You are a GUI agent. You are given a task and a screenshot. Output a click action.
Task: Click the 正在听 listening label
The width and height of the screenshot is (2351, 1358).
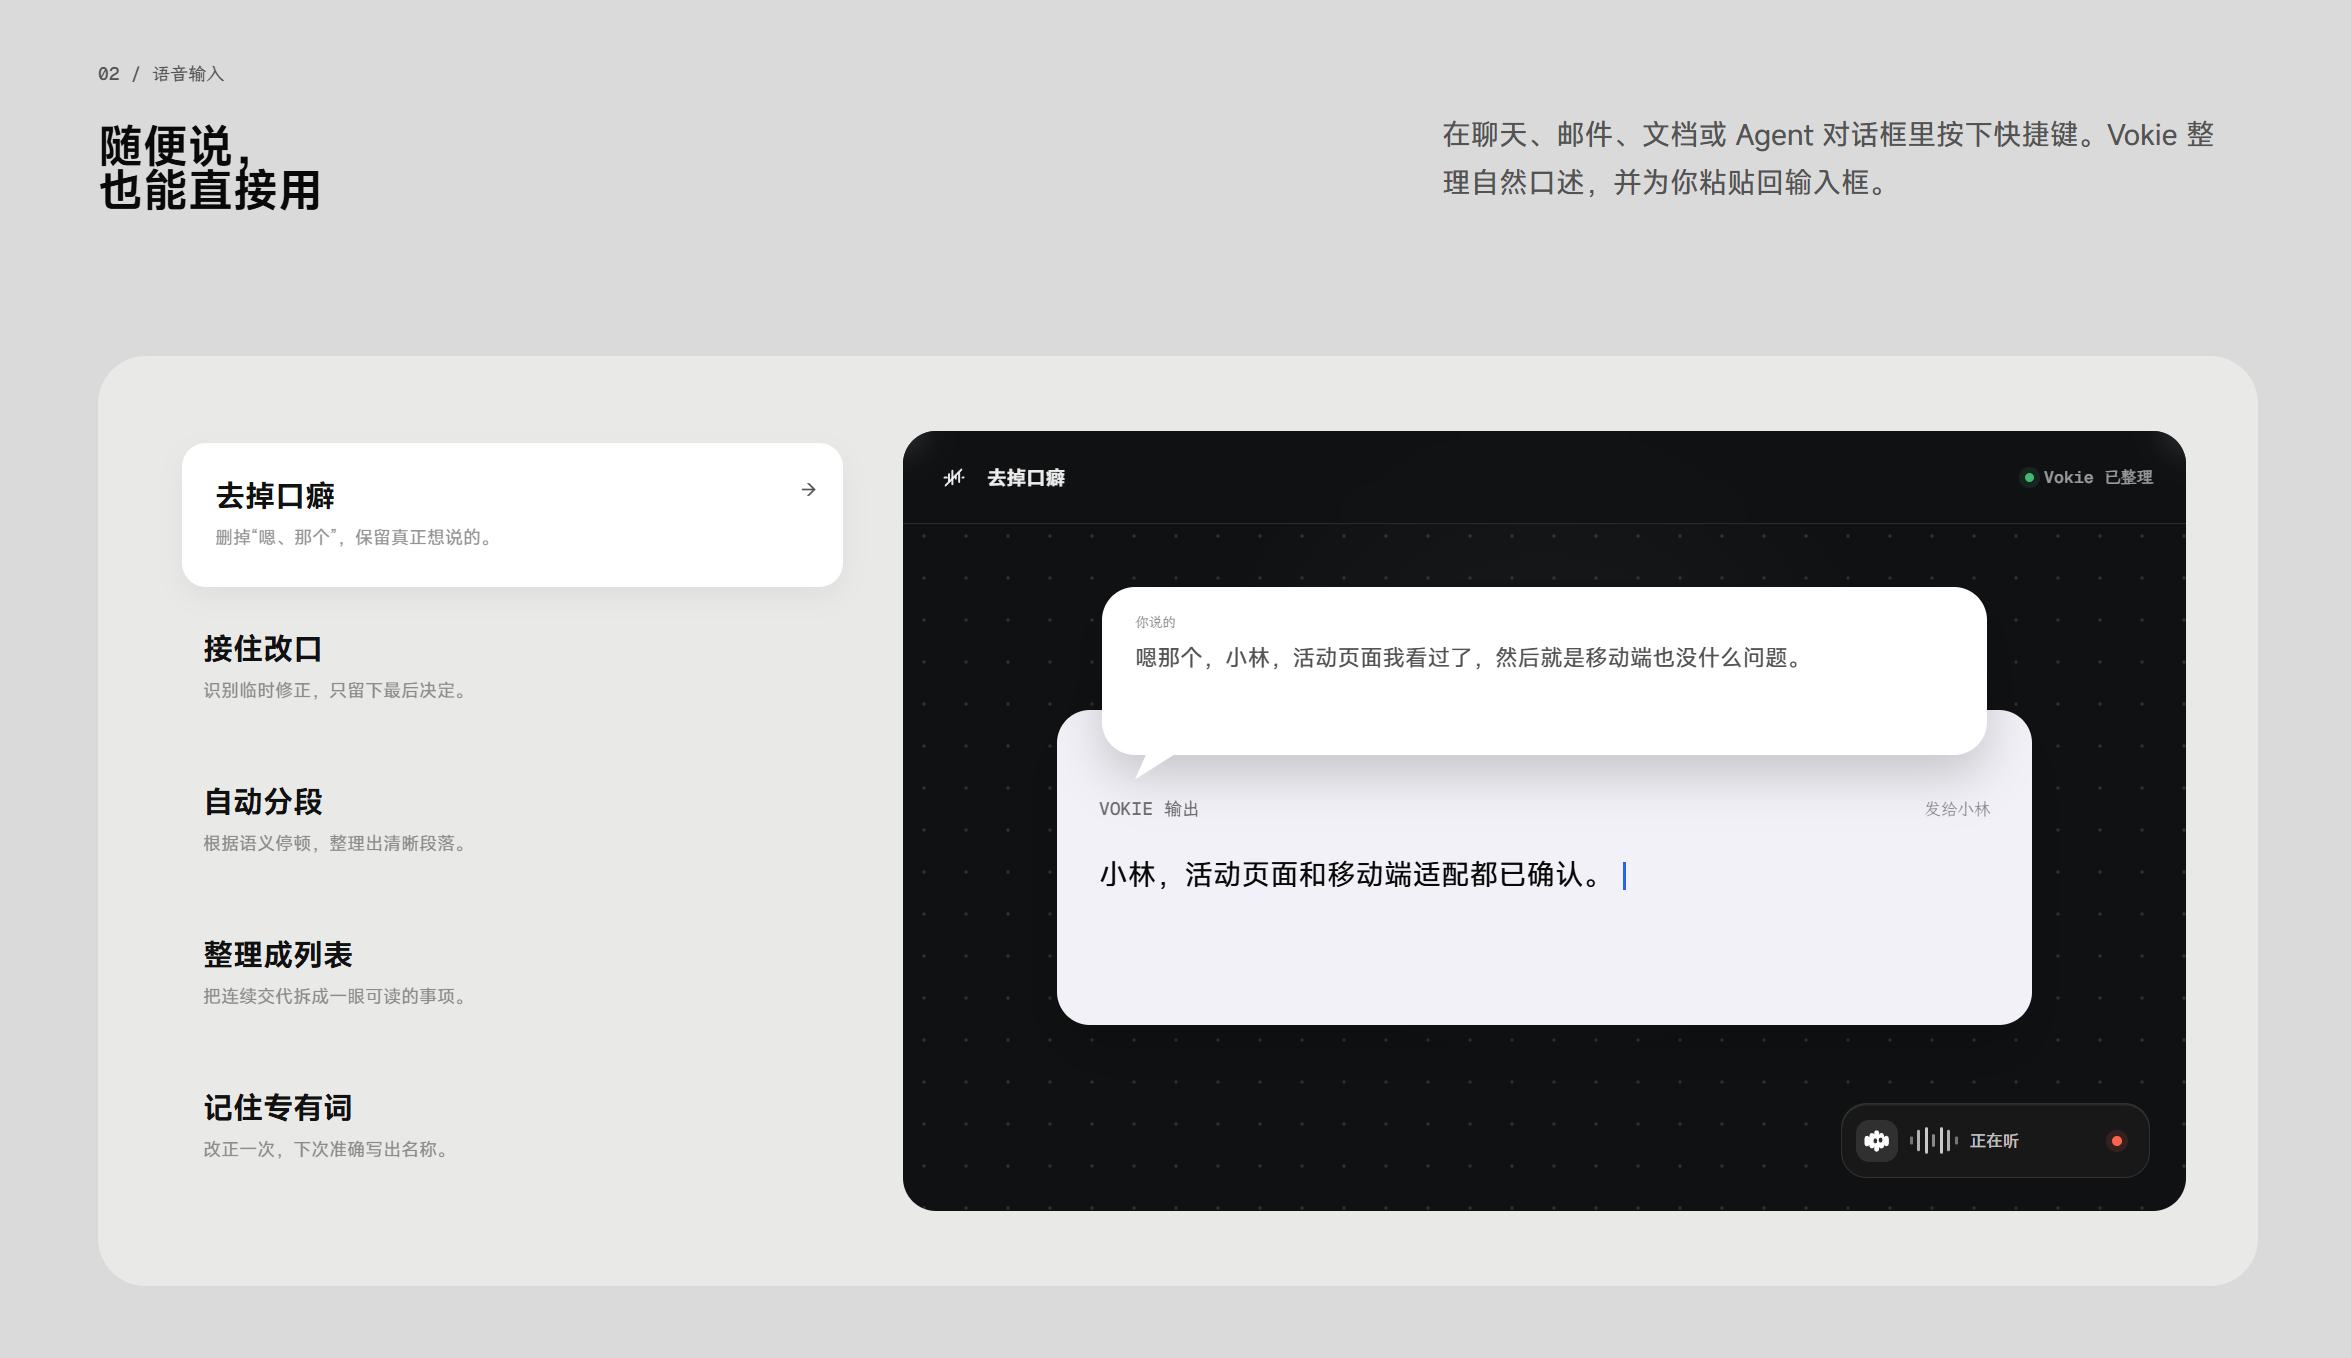1994,1141
